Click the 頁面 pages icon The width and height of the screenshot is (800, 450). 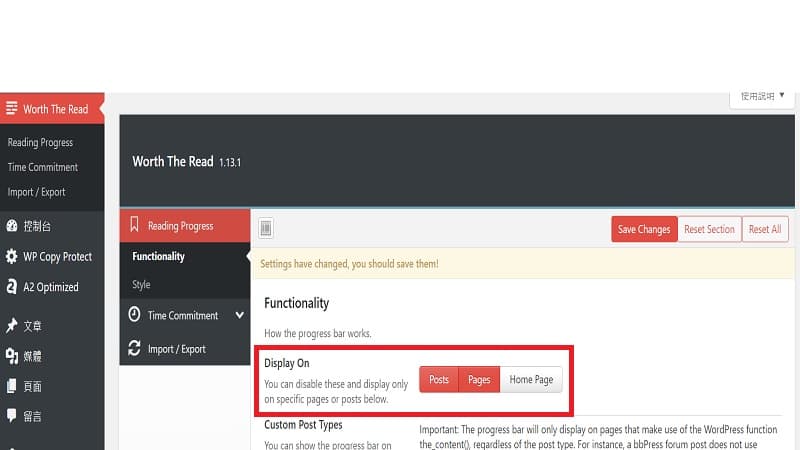coord(11,386)
